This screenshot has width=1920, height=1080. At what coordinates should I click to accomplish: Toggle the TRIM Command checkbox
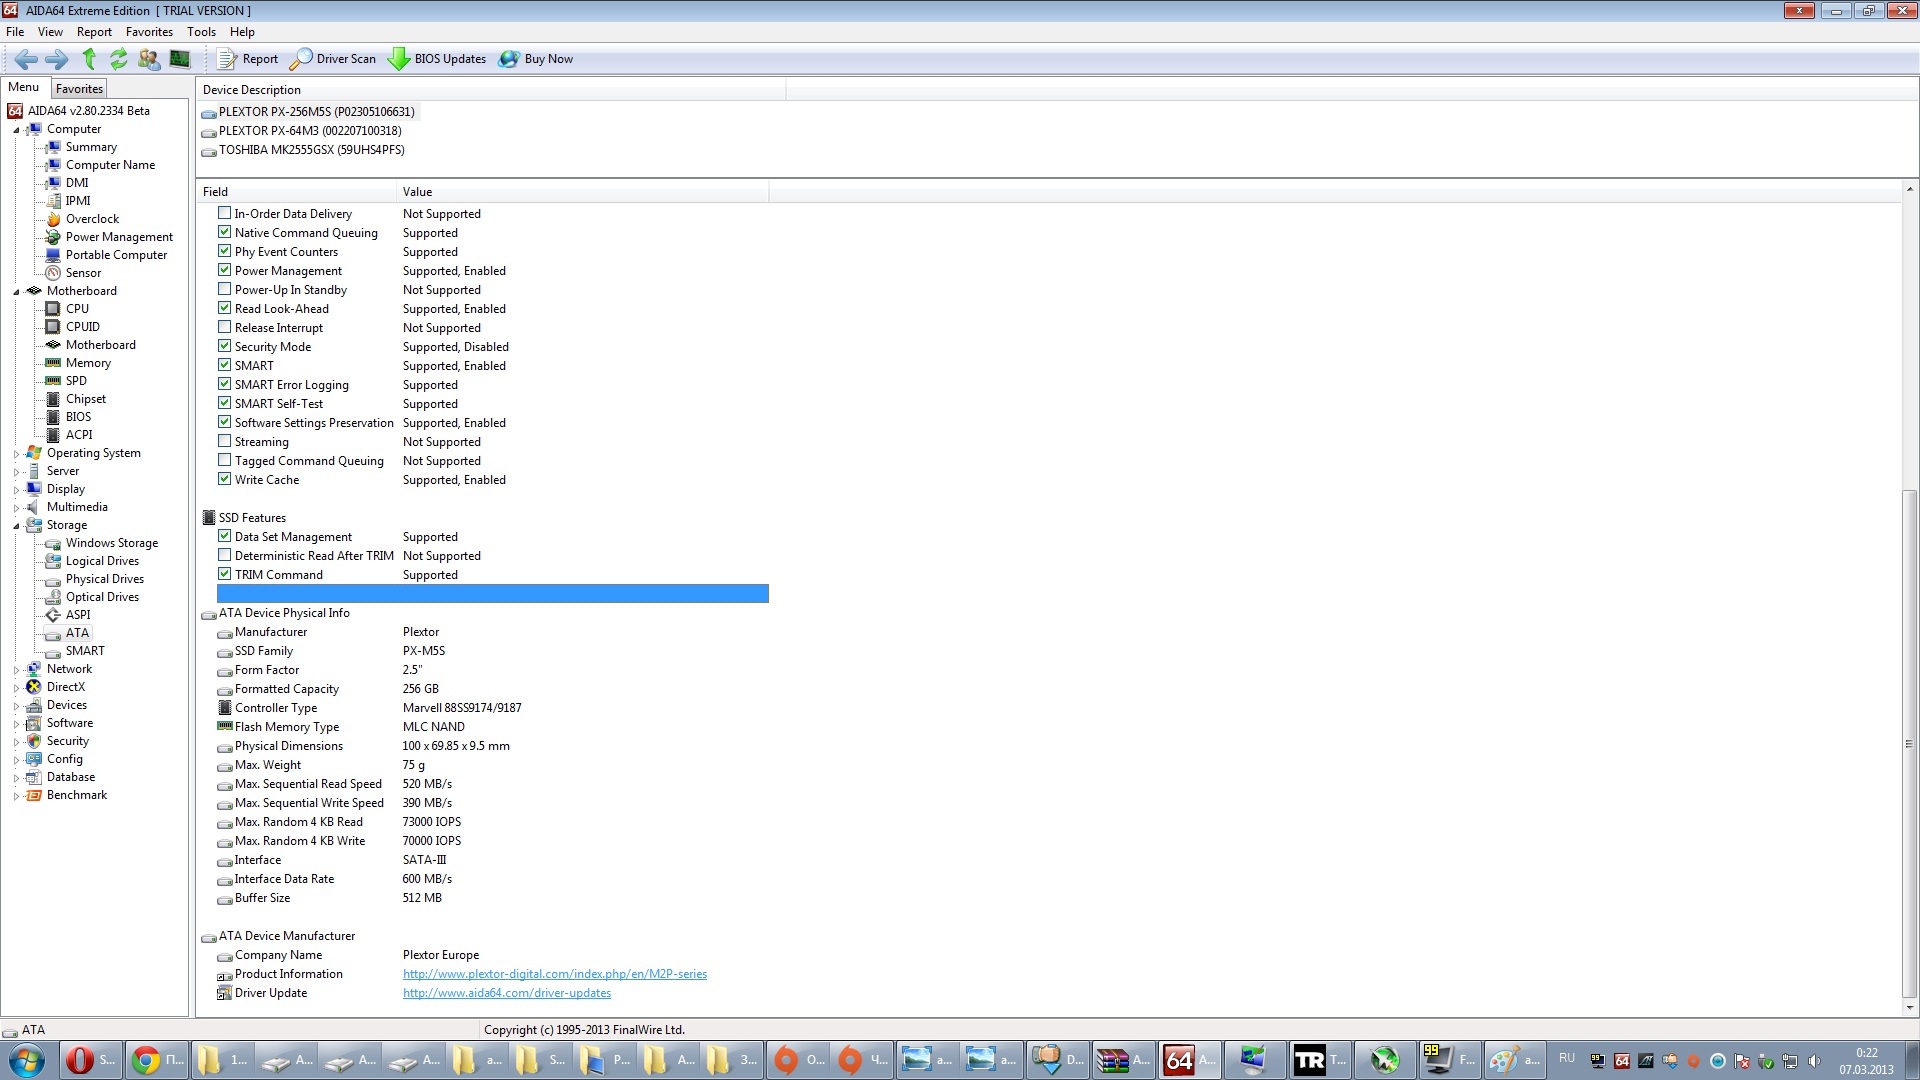point(225,575)
